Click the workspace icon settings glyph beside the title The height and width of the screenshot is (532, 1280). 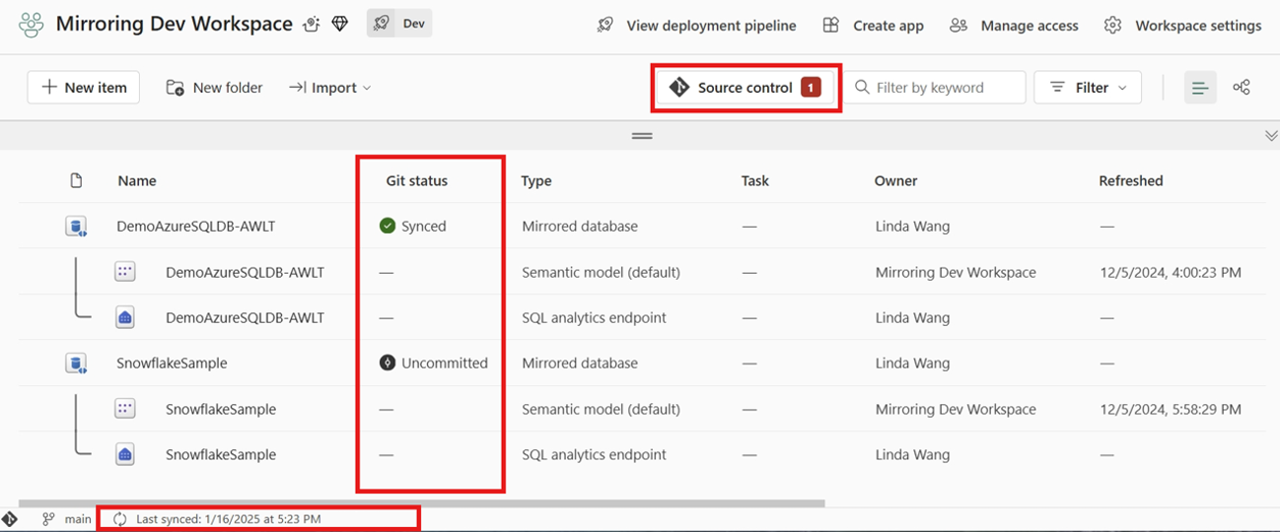coord(312,24)
